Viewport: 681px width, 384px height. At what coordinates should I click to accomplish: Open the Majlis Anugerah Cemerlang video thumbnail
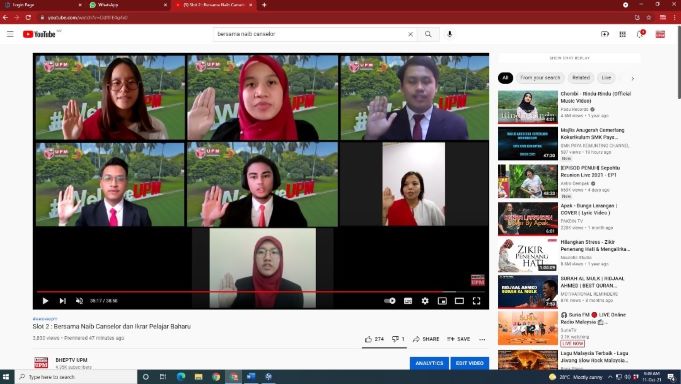pyautogui.click(x=528, y=144)
